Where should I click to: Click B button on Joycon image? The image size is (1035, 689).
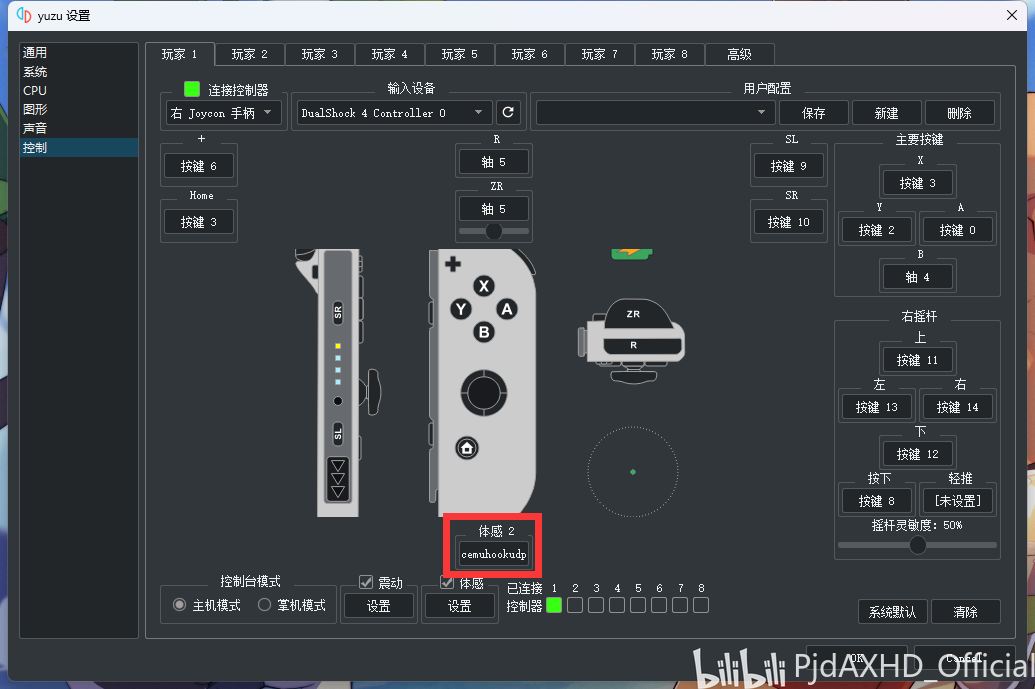484,332
